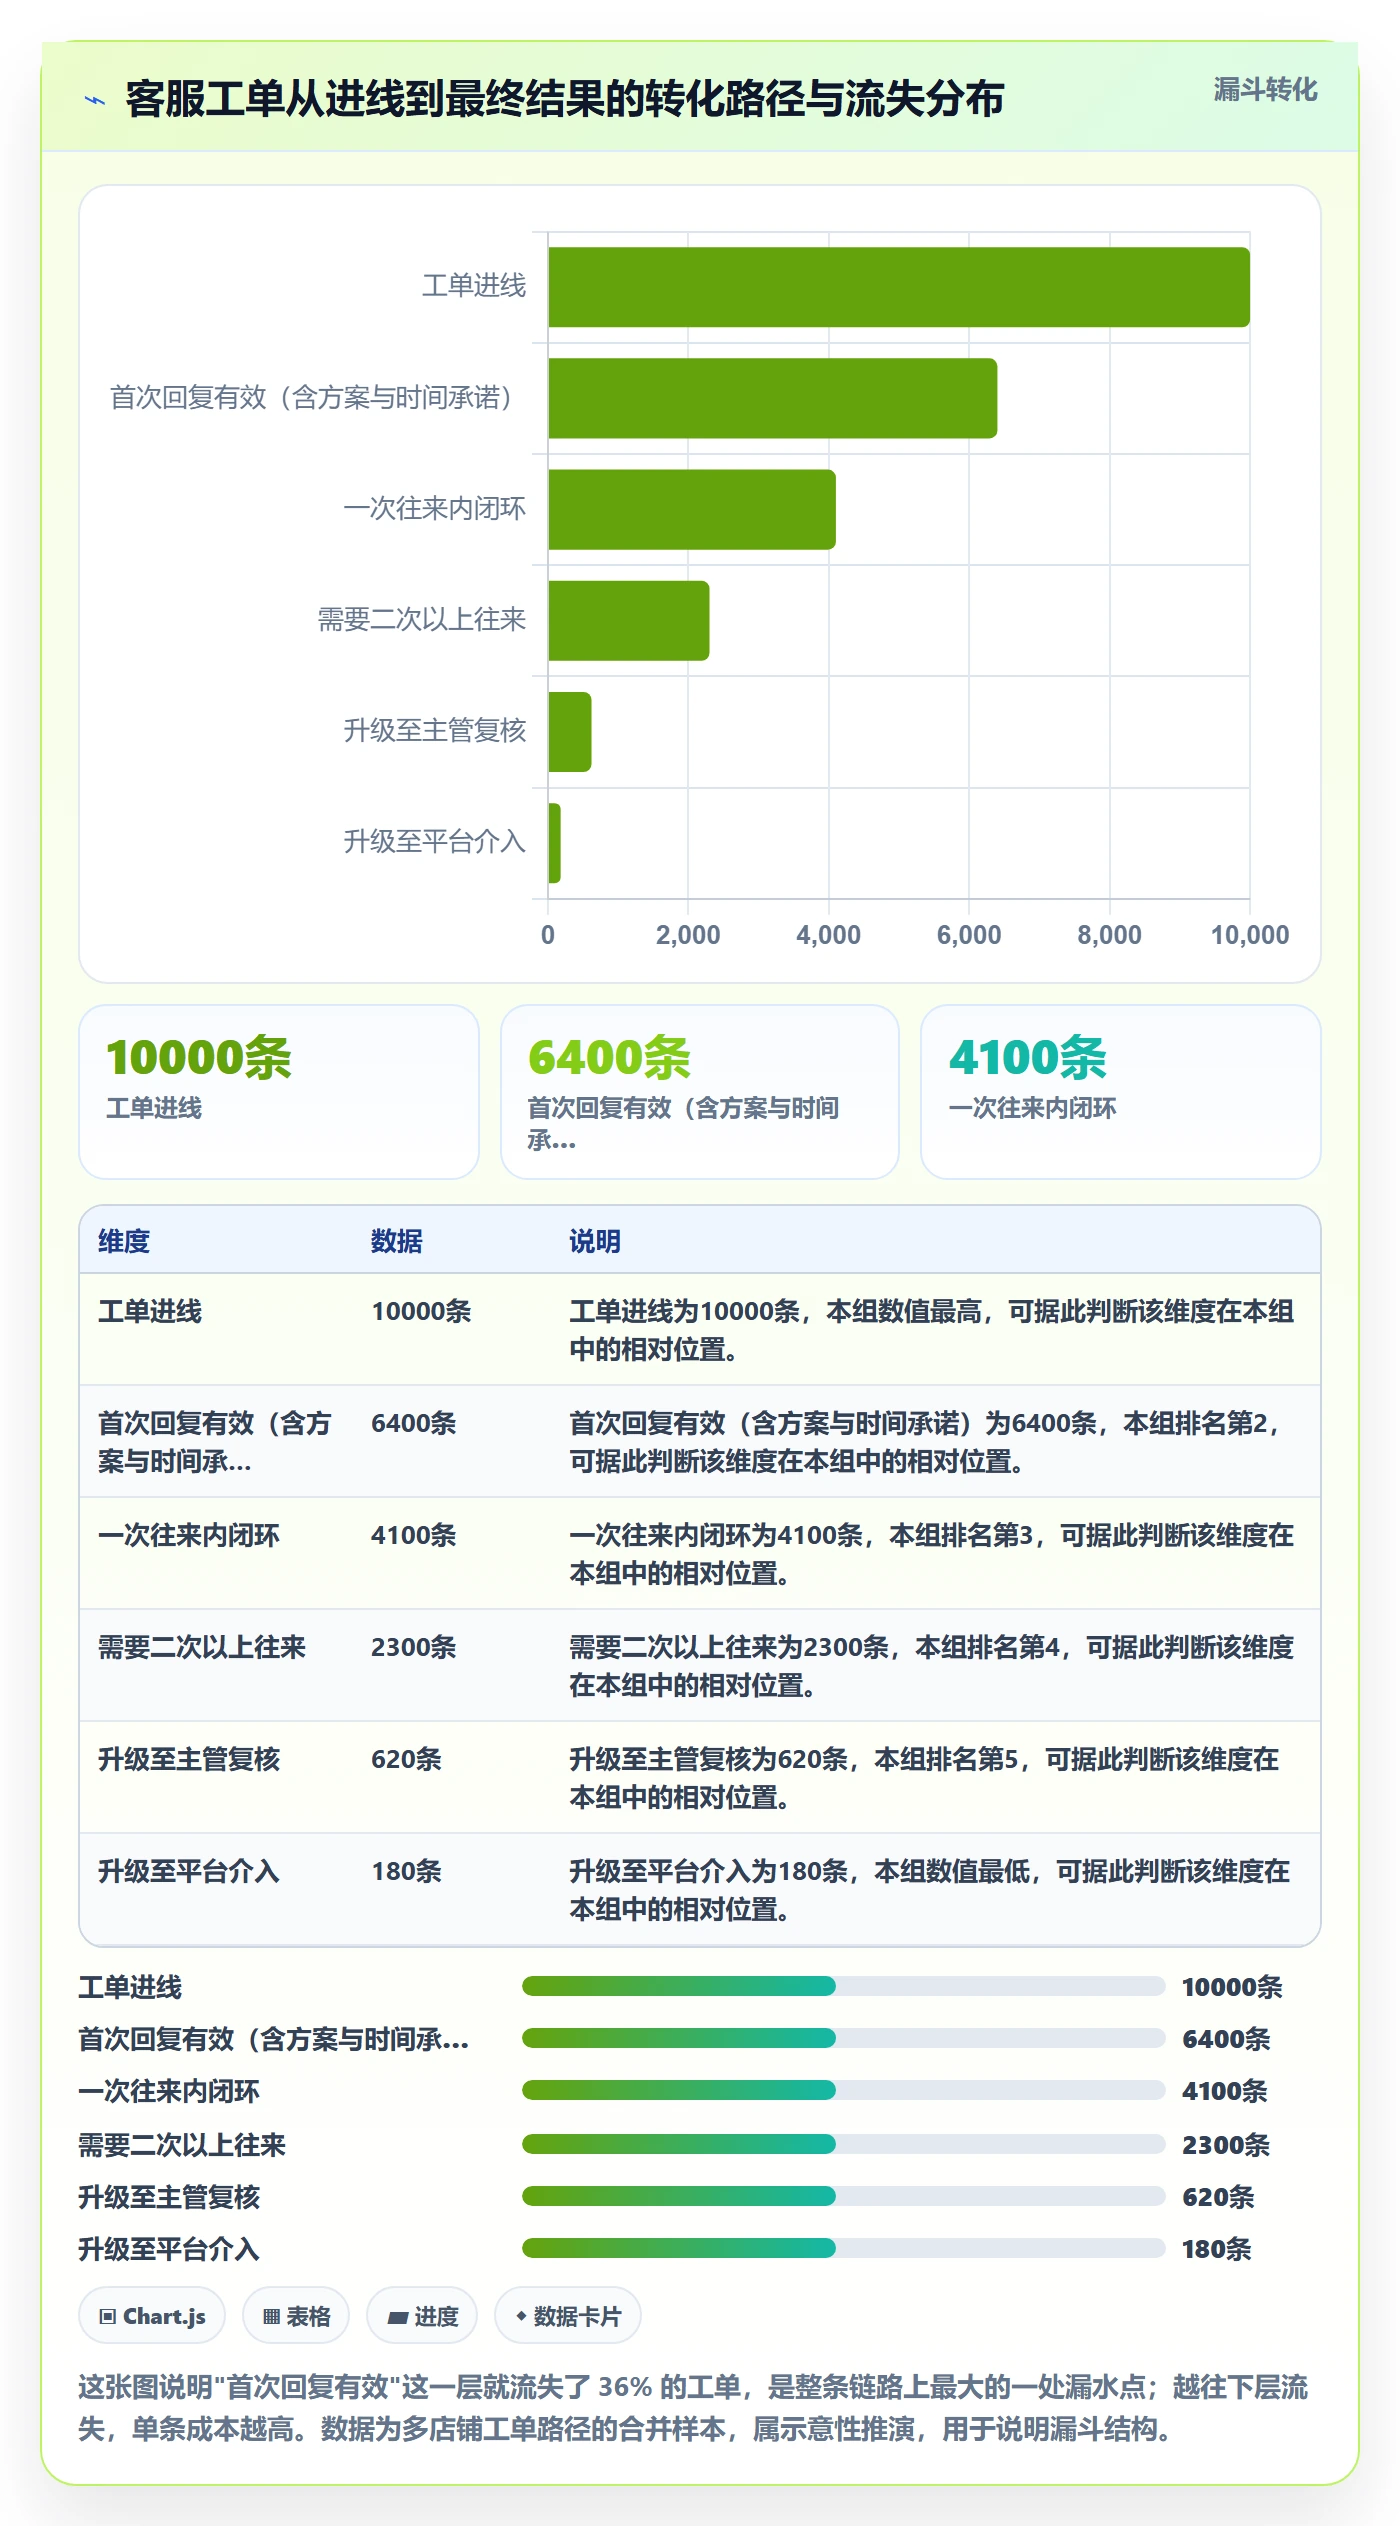Click the 首次回复有效 progress bar
Screen dimensions: 1400x2526
(843, 2038)
